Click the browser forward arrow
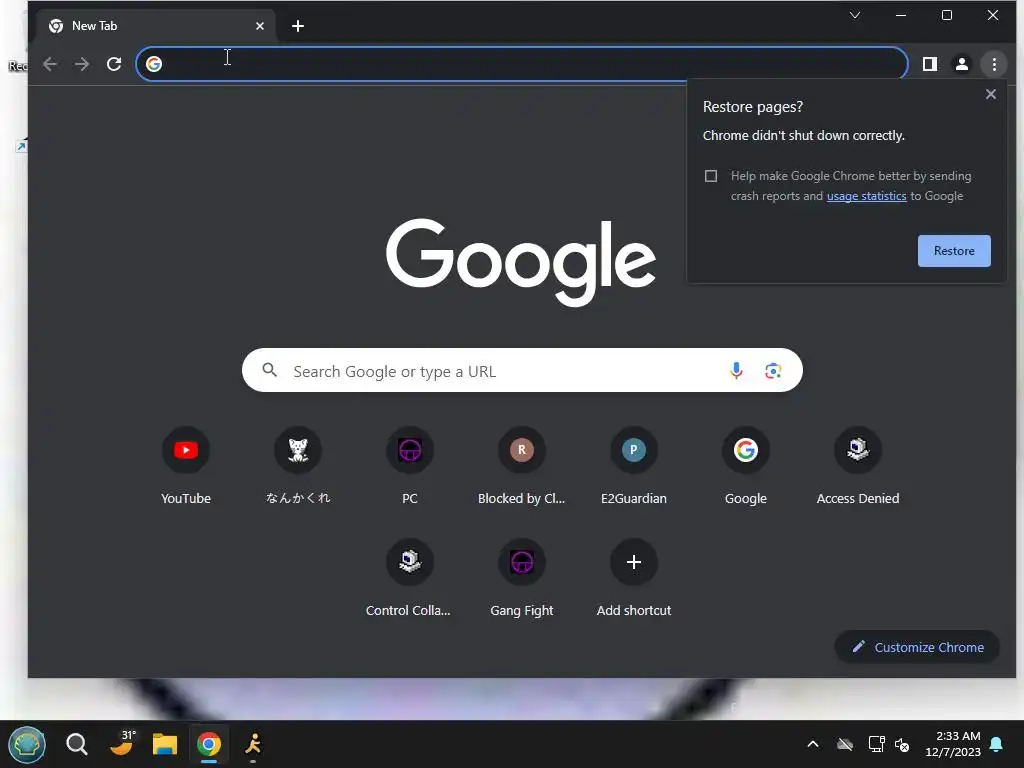 click(x=82, y=64)
